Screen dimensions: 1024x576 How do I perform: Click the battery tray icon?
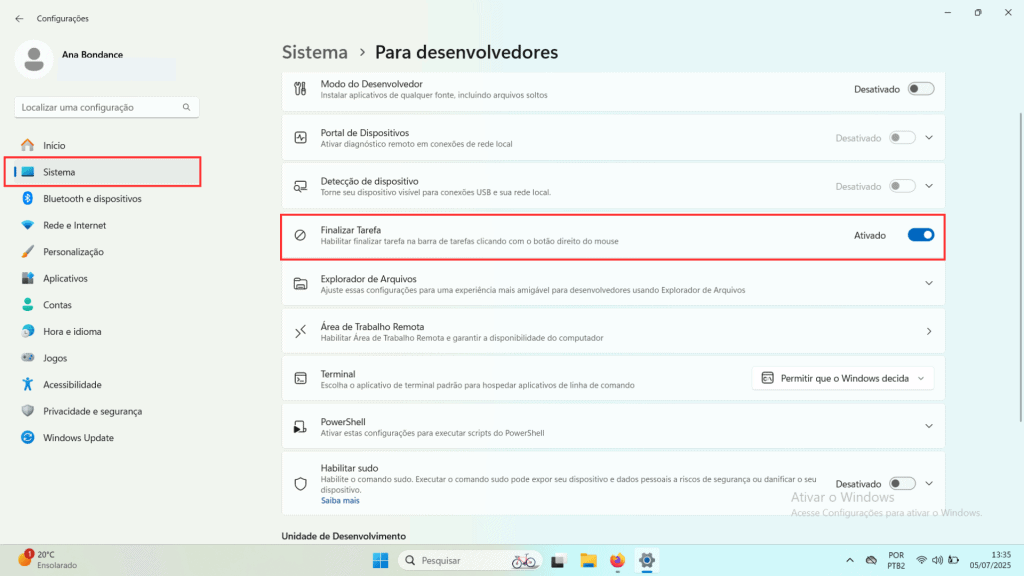pos(953,560)
